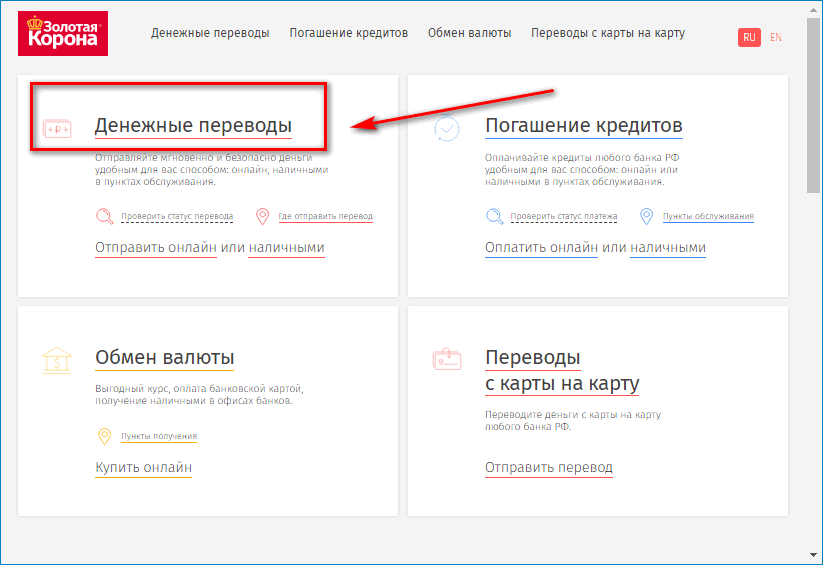The height and width of the screenshot is (565, 823).
Task: Click Пункты обслуживания link
Action: click(x=708, y=216)
